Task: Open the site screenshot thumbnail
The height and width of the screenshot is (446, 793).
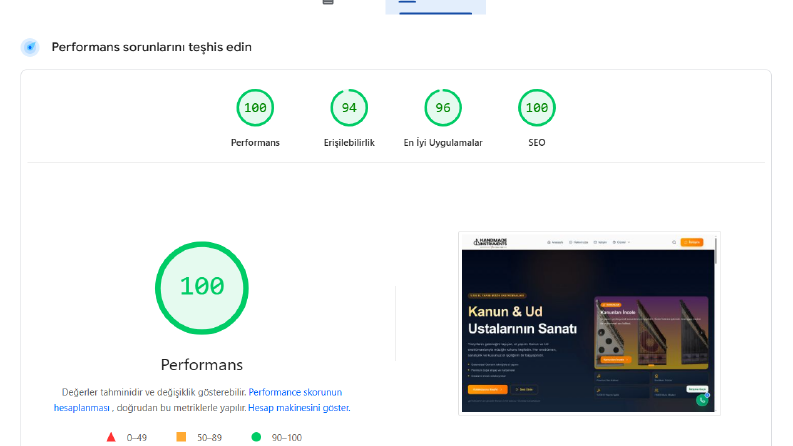Action: 589,324
